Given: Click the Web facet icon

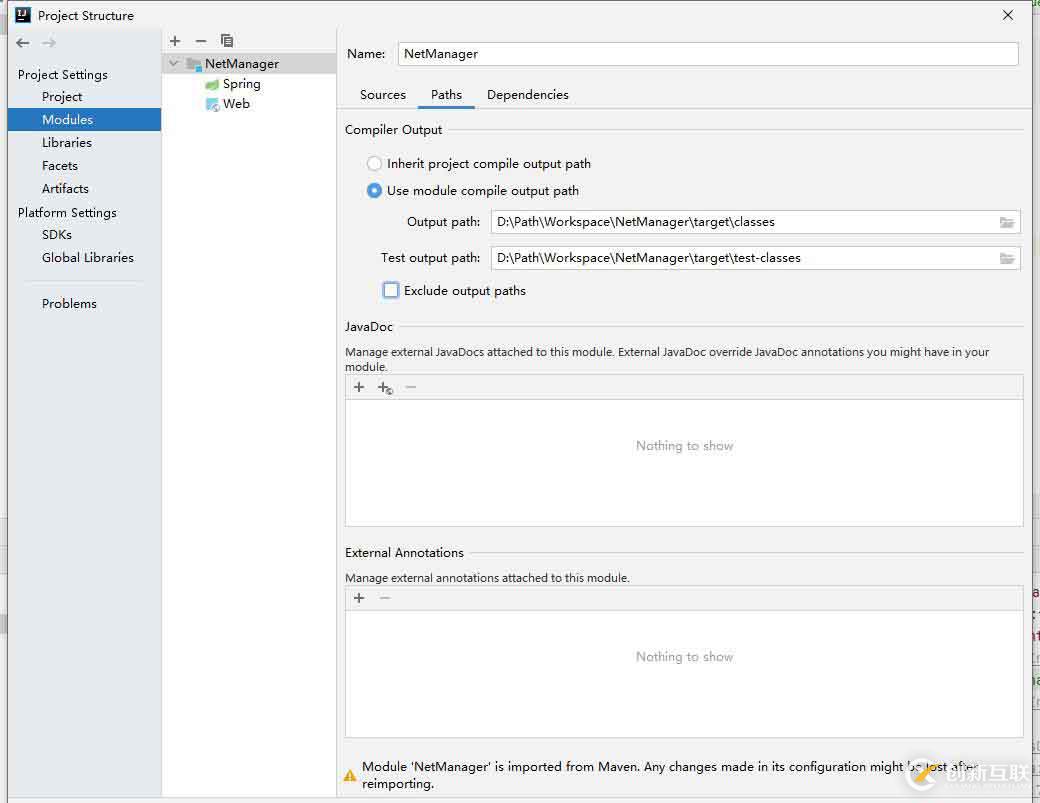Looking at the screenshot, I should (x=212, y=104).
